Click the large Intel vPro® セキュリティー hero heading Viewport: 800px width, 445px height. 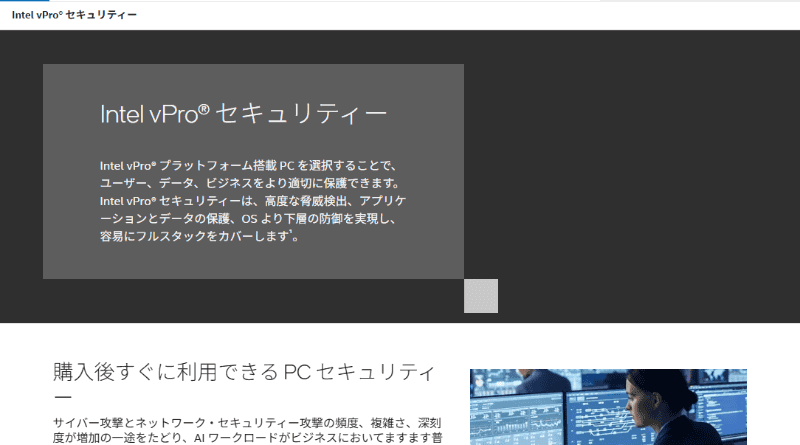tap(243, 114)
